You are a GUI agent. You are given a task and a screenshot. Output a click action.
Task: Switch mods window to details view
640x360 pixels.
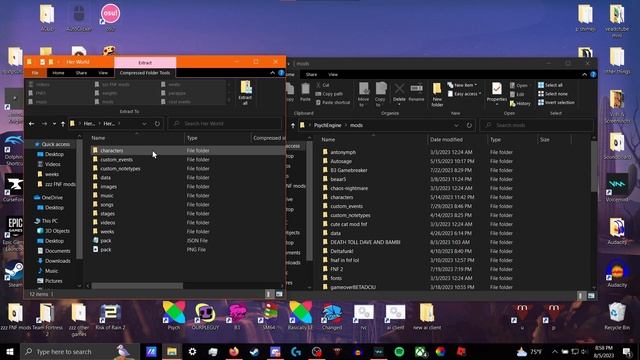(x=580, y=296)
